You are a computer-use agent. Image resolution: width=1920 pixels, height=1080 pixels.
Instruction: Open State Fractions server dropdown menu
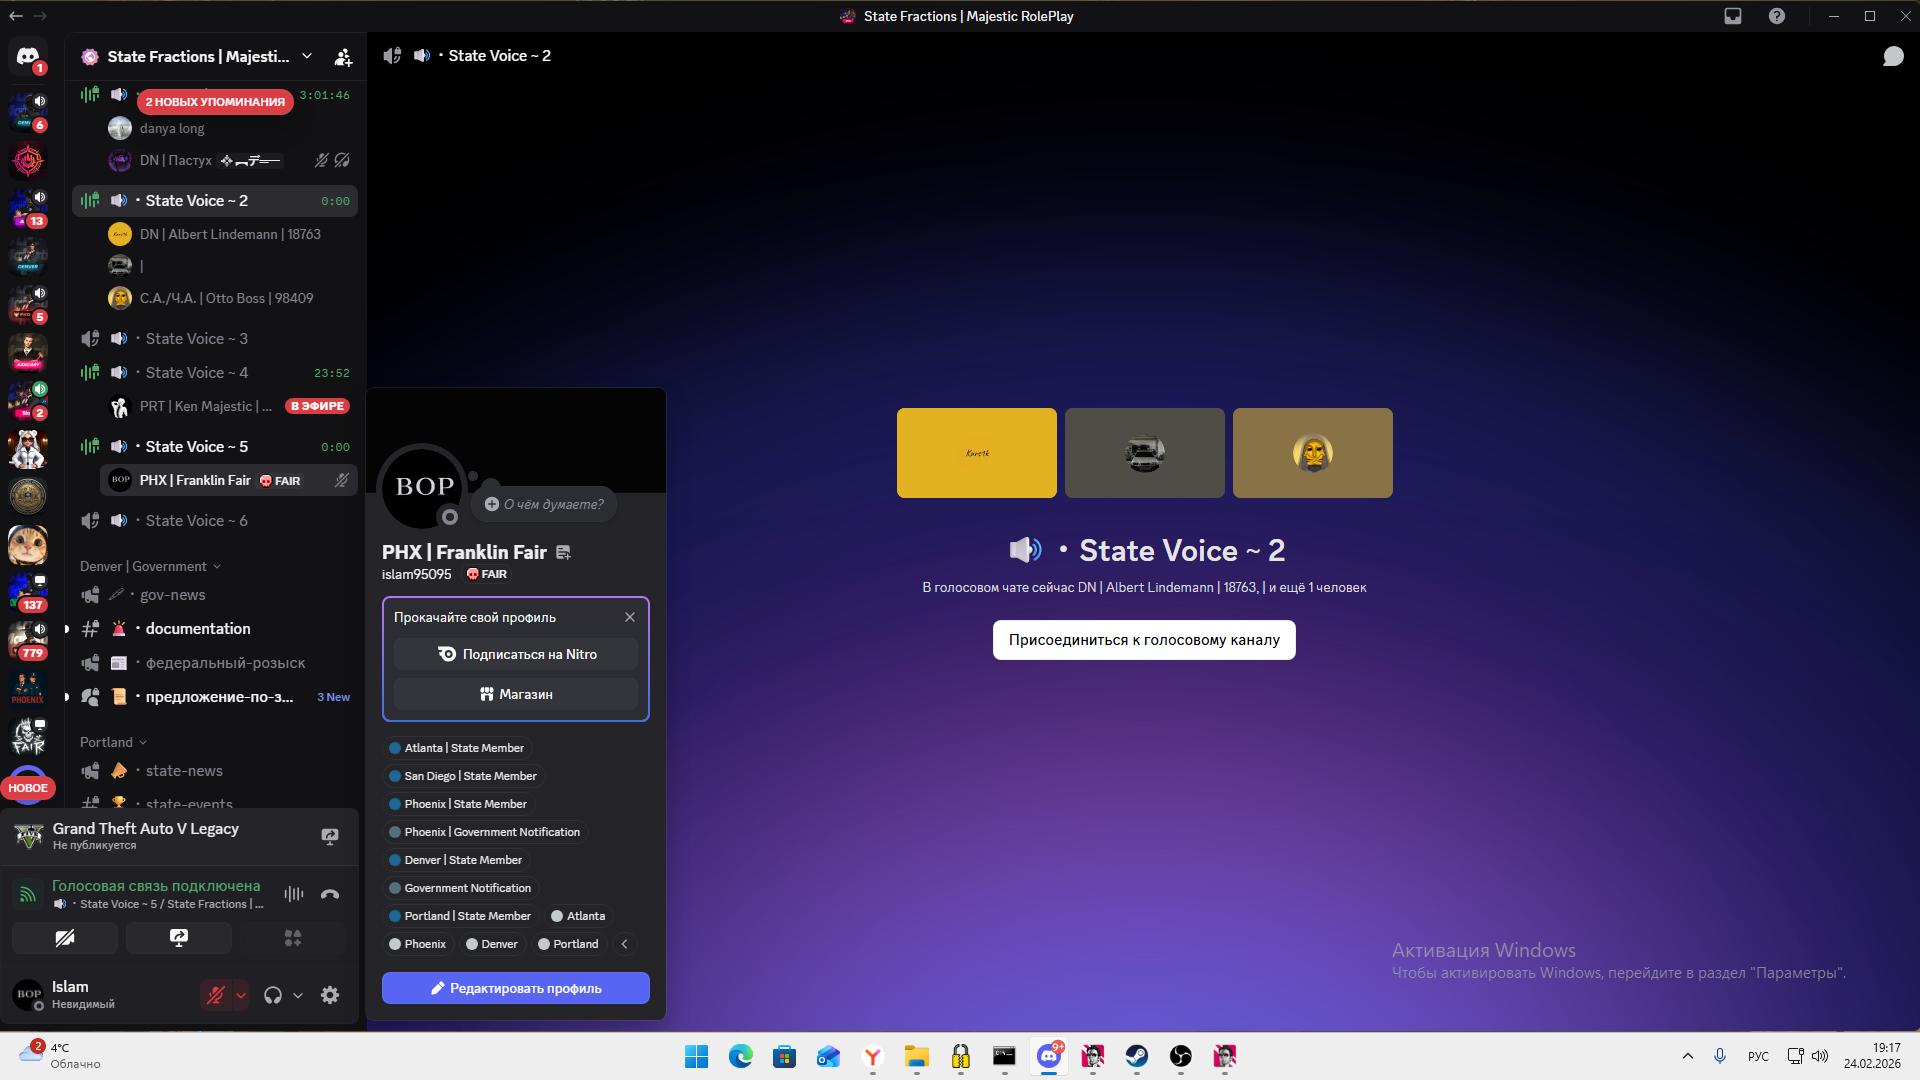pos(307,56)
